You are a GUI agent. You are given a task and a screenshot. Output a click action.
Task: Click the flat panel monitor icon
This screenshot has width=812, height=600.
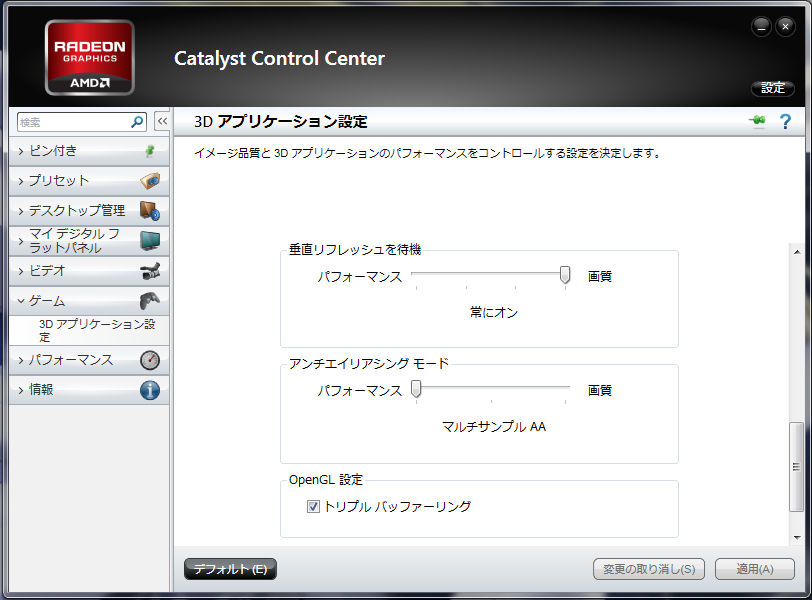click(x=150, y=241)
